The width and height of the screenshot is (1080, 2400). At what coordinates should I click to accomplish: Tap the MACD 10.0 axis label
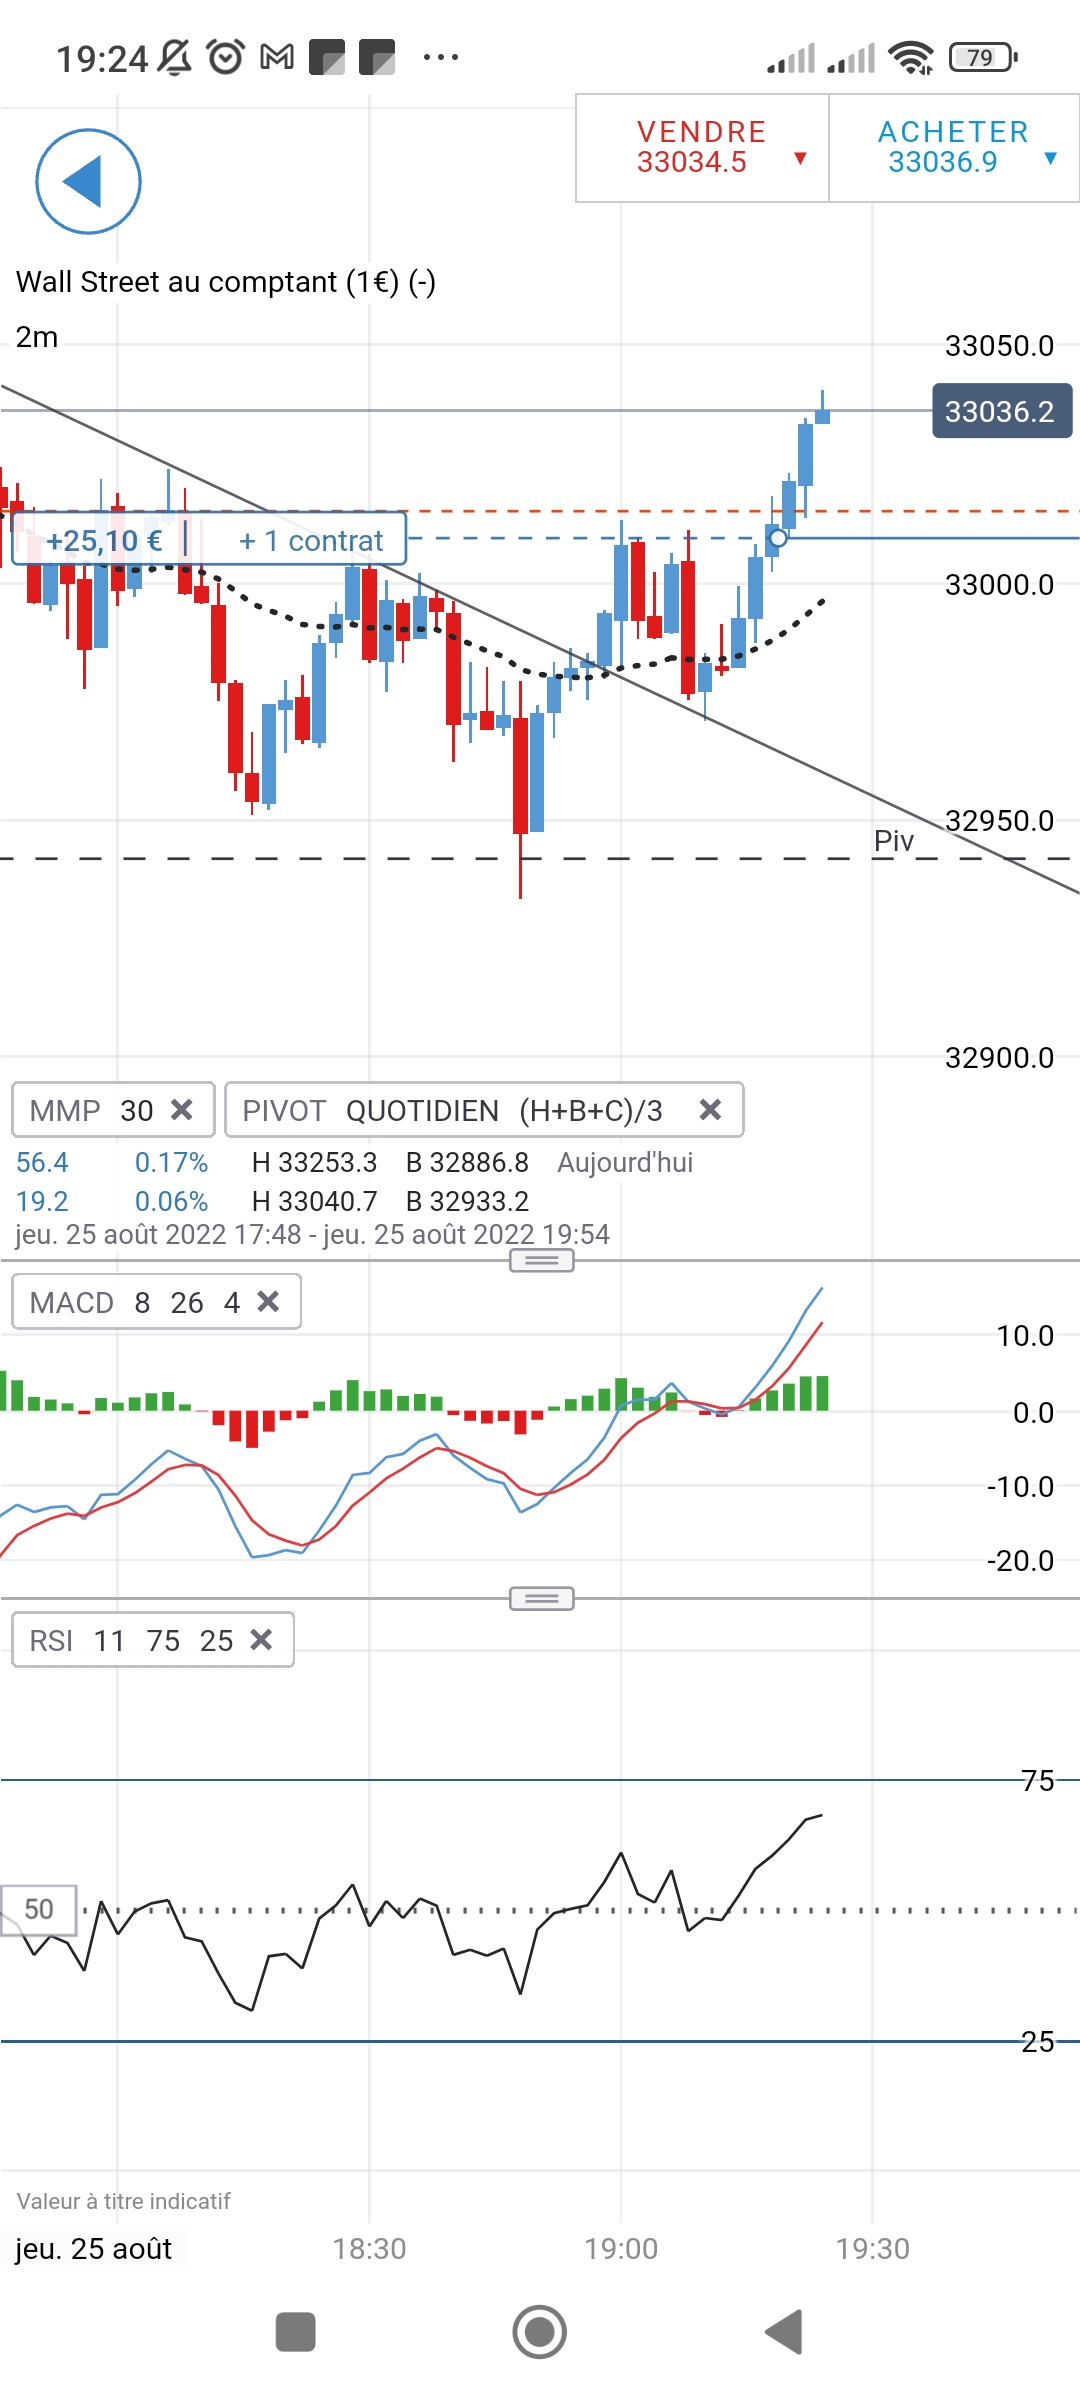coord(1025,1336)
